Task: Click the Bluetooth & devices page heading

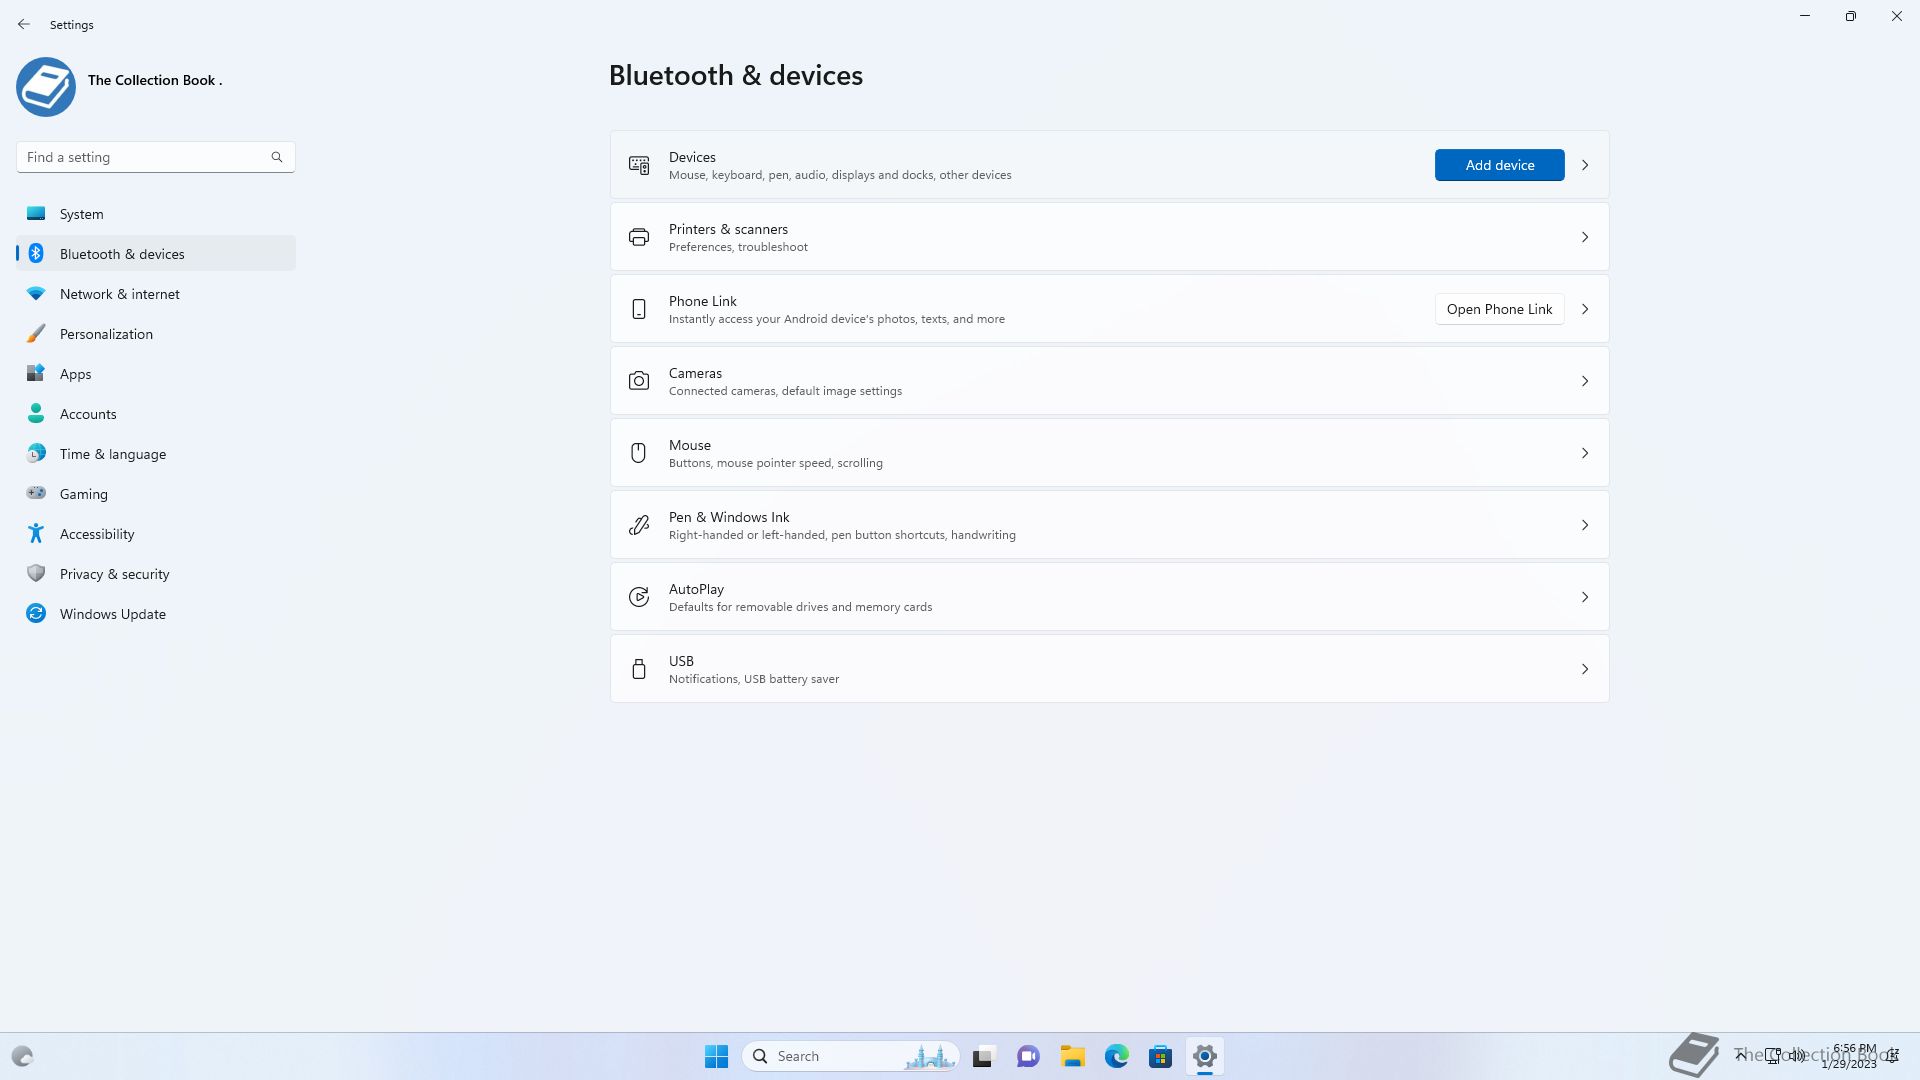Action: [736, 75]
